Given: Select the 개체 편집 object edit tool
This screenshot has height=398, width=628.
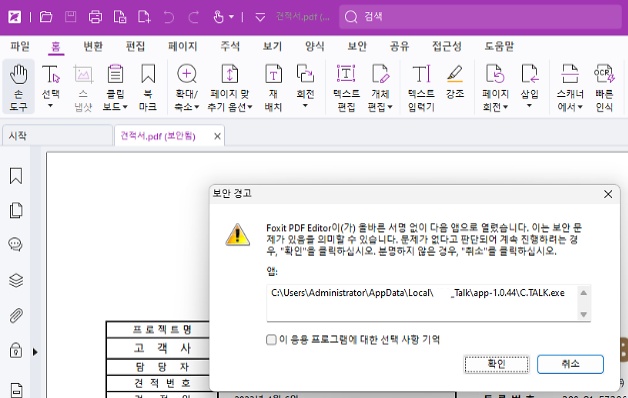Looking at the screenshot, I should (x=380, y=87).
